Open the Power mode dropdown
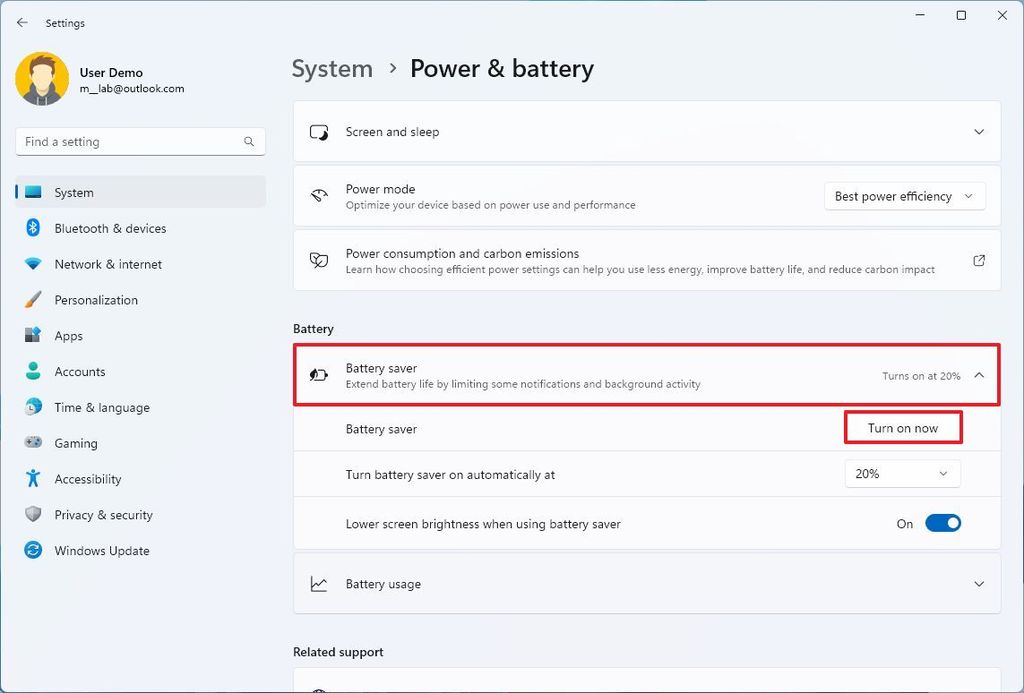Image resolution: width=1024 pixels, height=693 pixels. coord(903,196)
